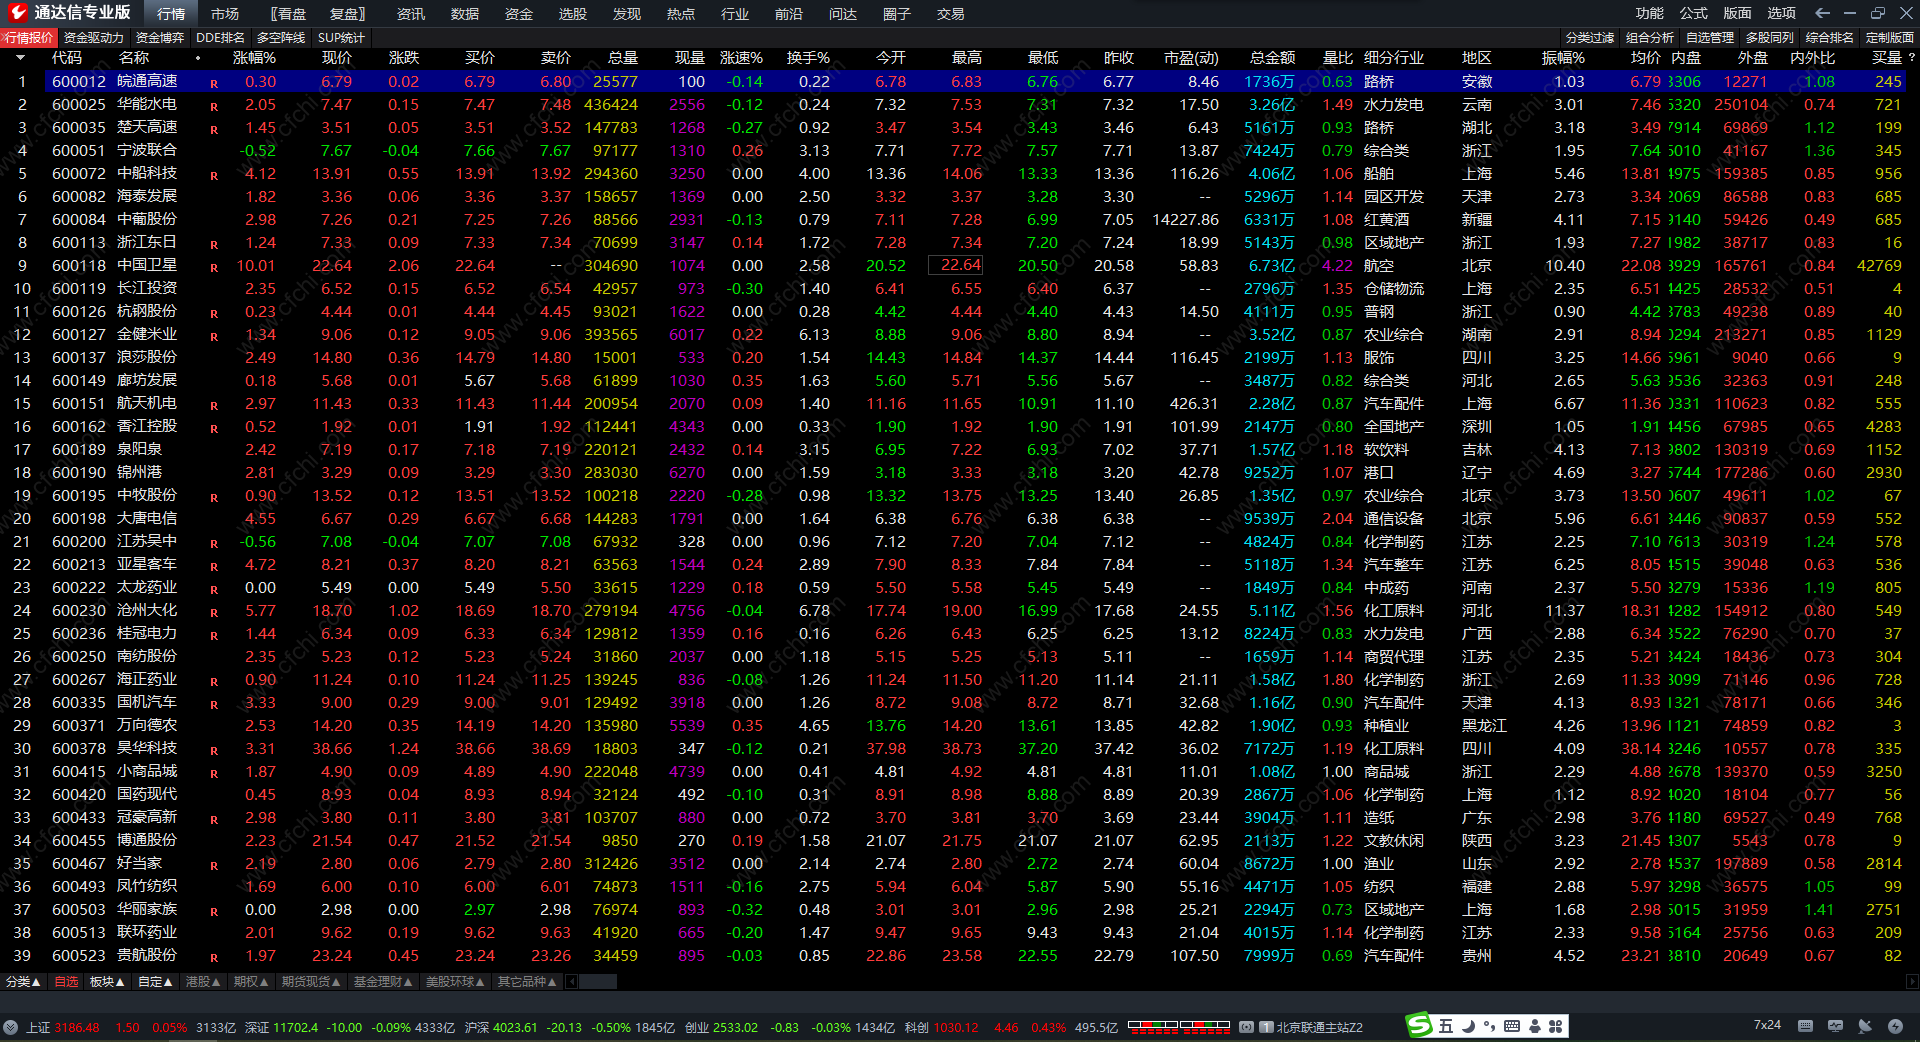Screen dimensions: 1920x1042
Task: Click the lightning bolt icon in status bar
Action: (1895, 1026)
